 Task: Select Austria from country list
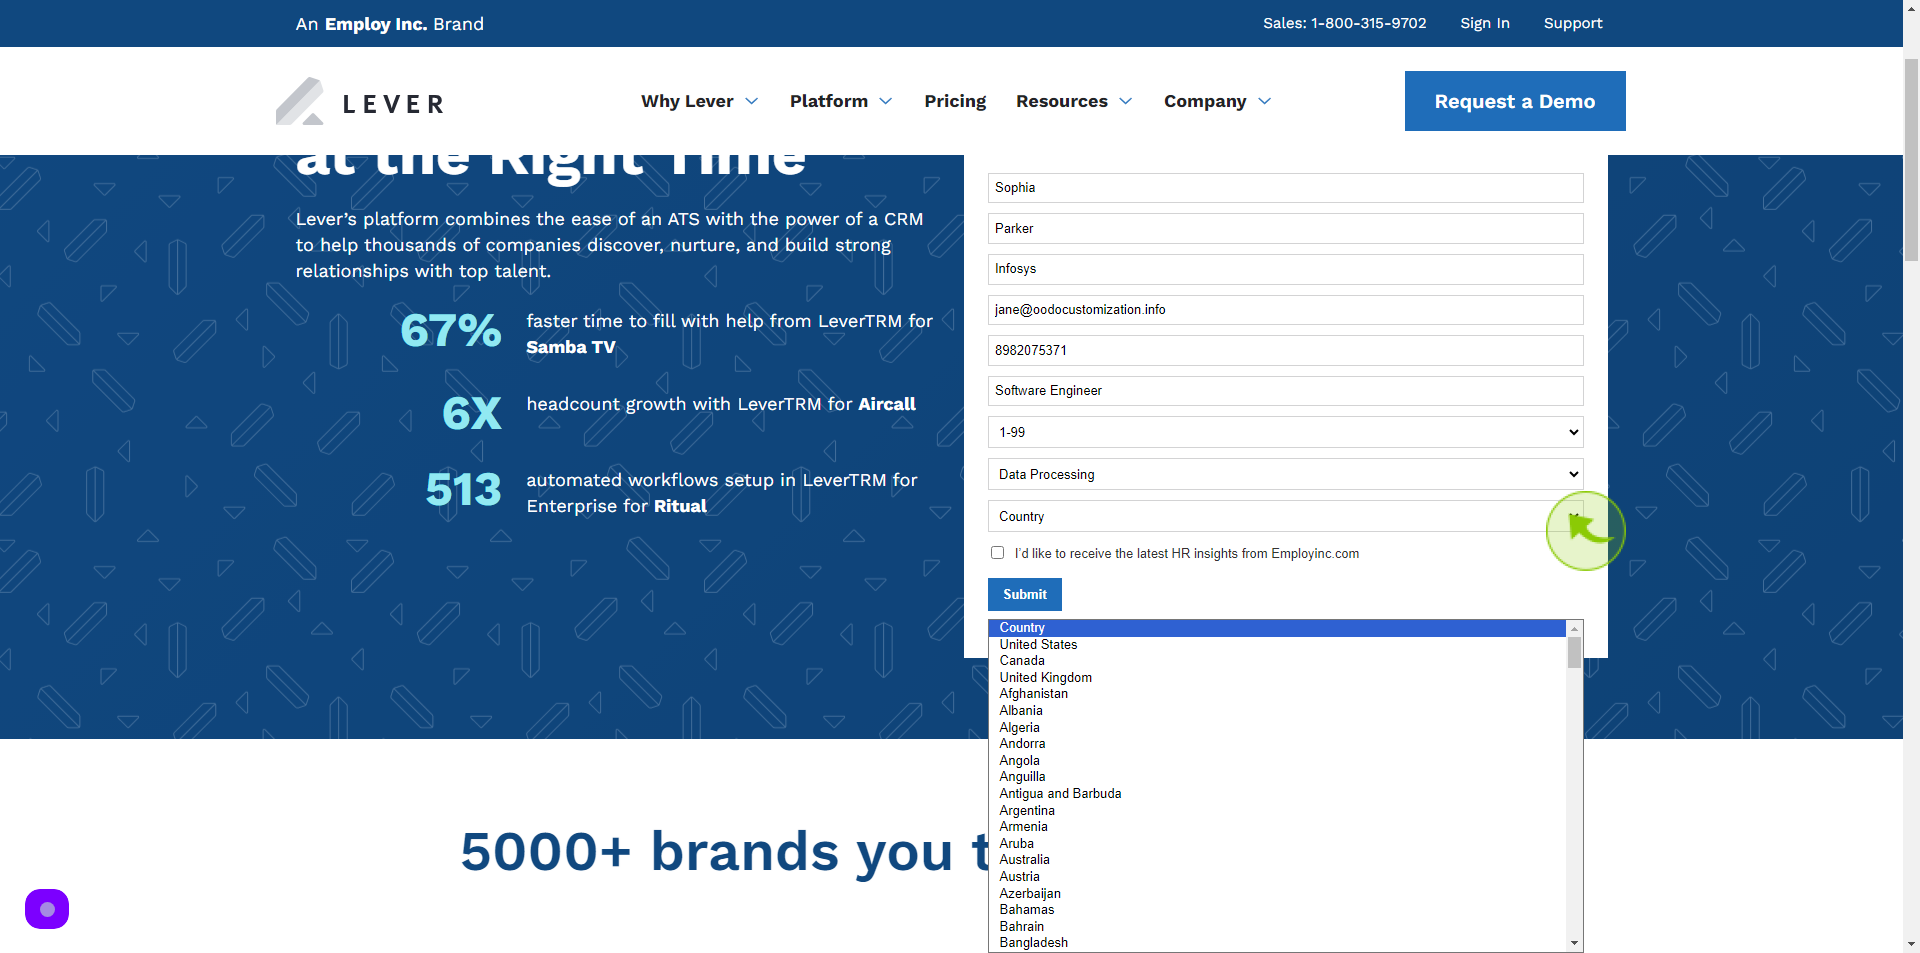click(1277, 877)
